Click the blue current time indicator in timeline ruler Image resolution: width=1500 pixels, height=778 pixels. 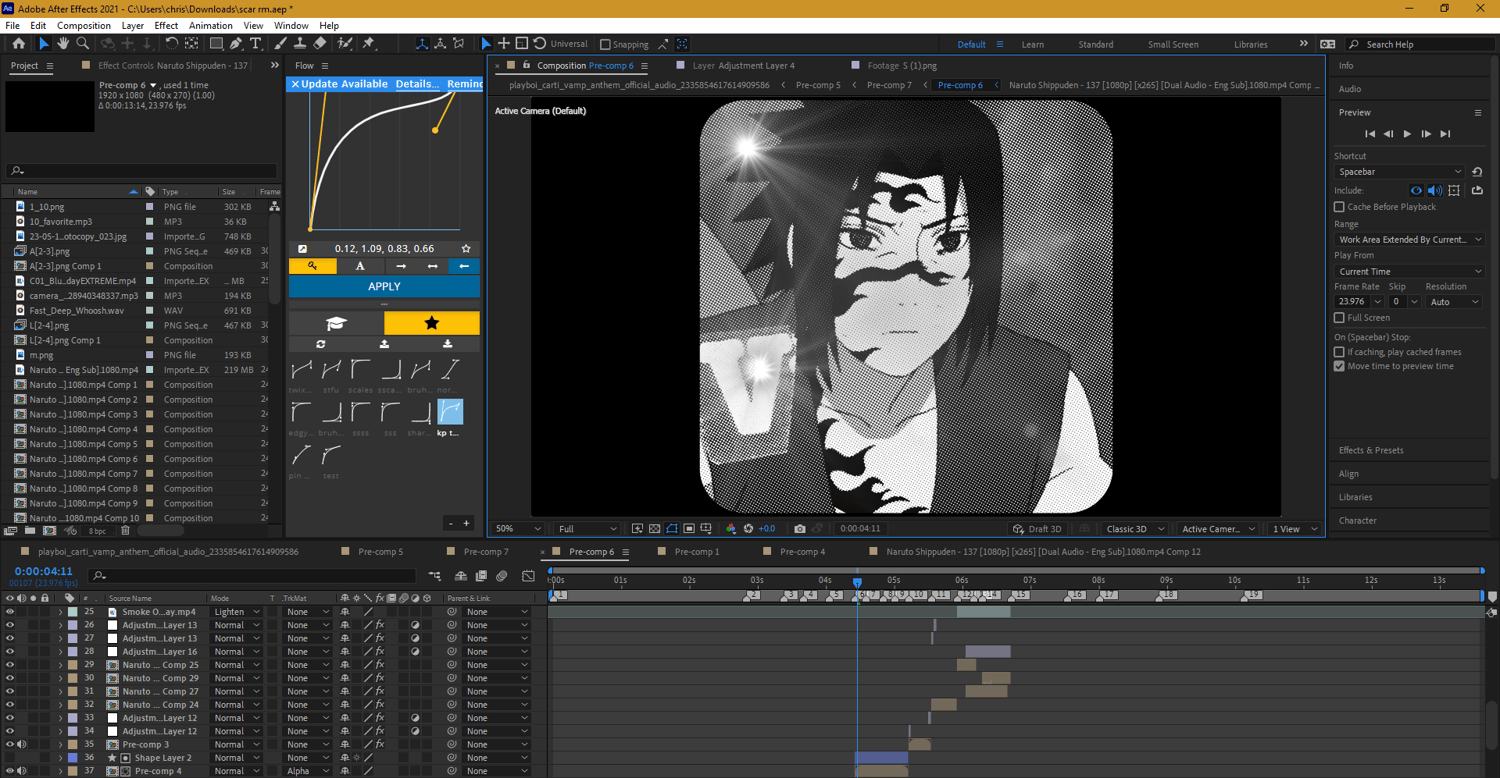click(857, 582)
